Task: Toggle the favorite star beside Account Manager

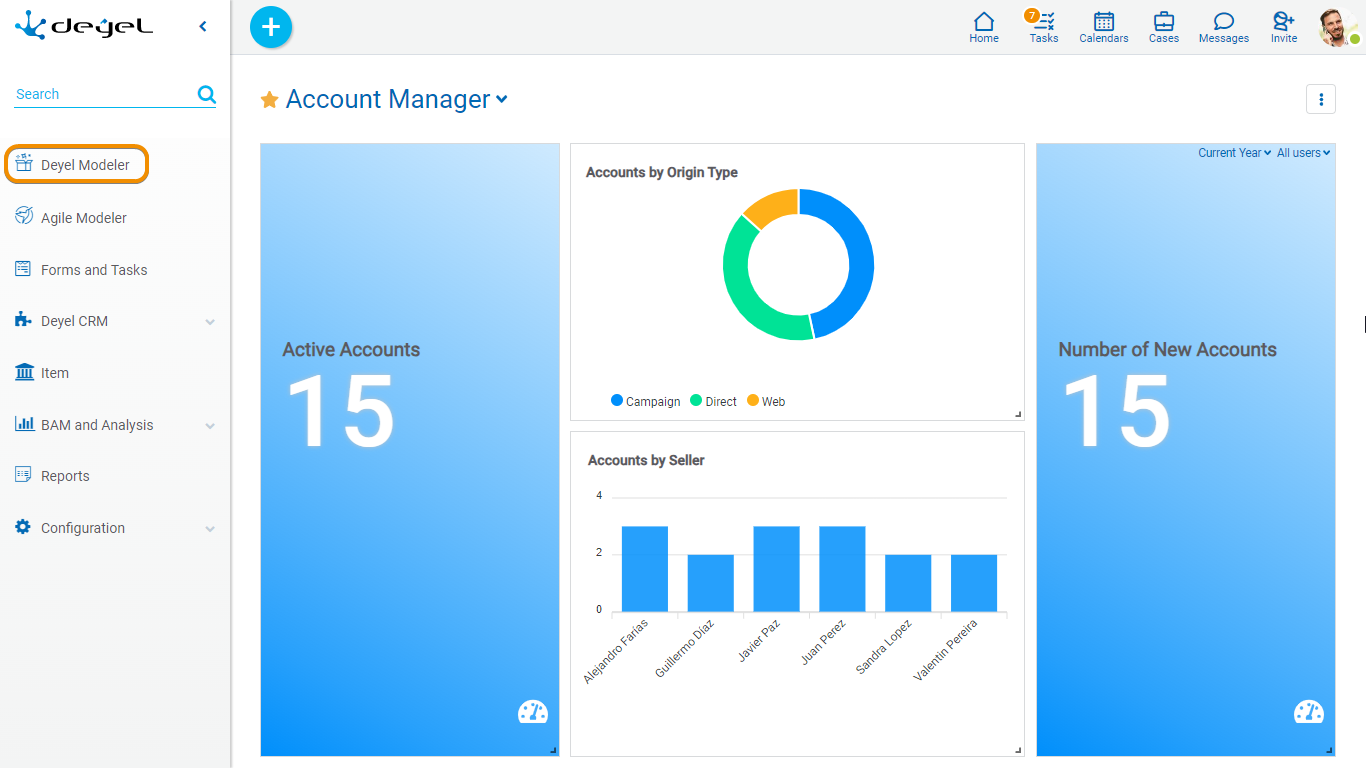Action: [x=269, y=100]
